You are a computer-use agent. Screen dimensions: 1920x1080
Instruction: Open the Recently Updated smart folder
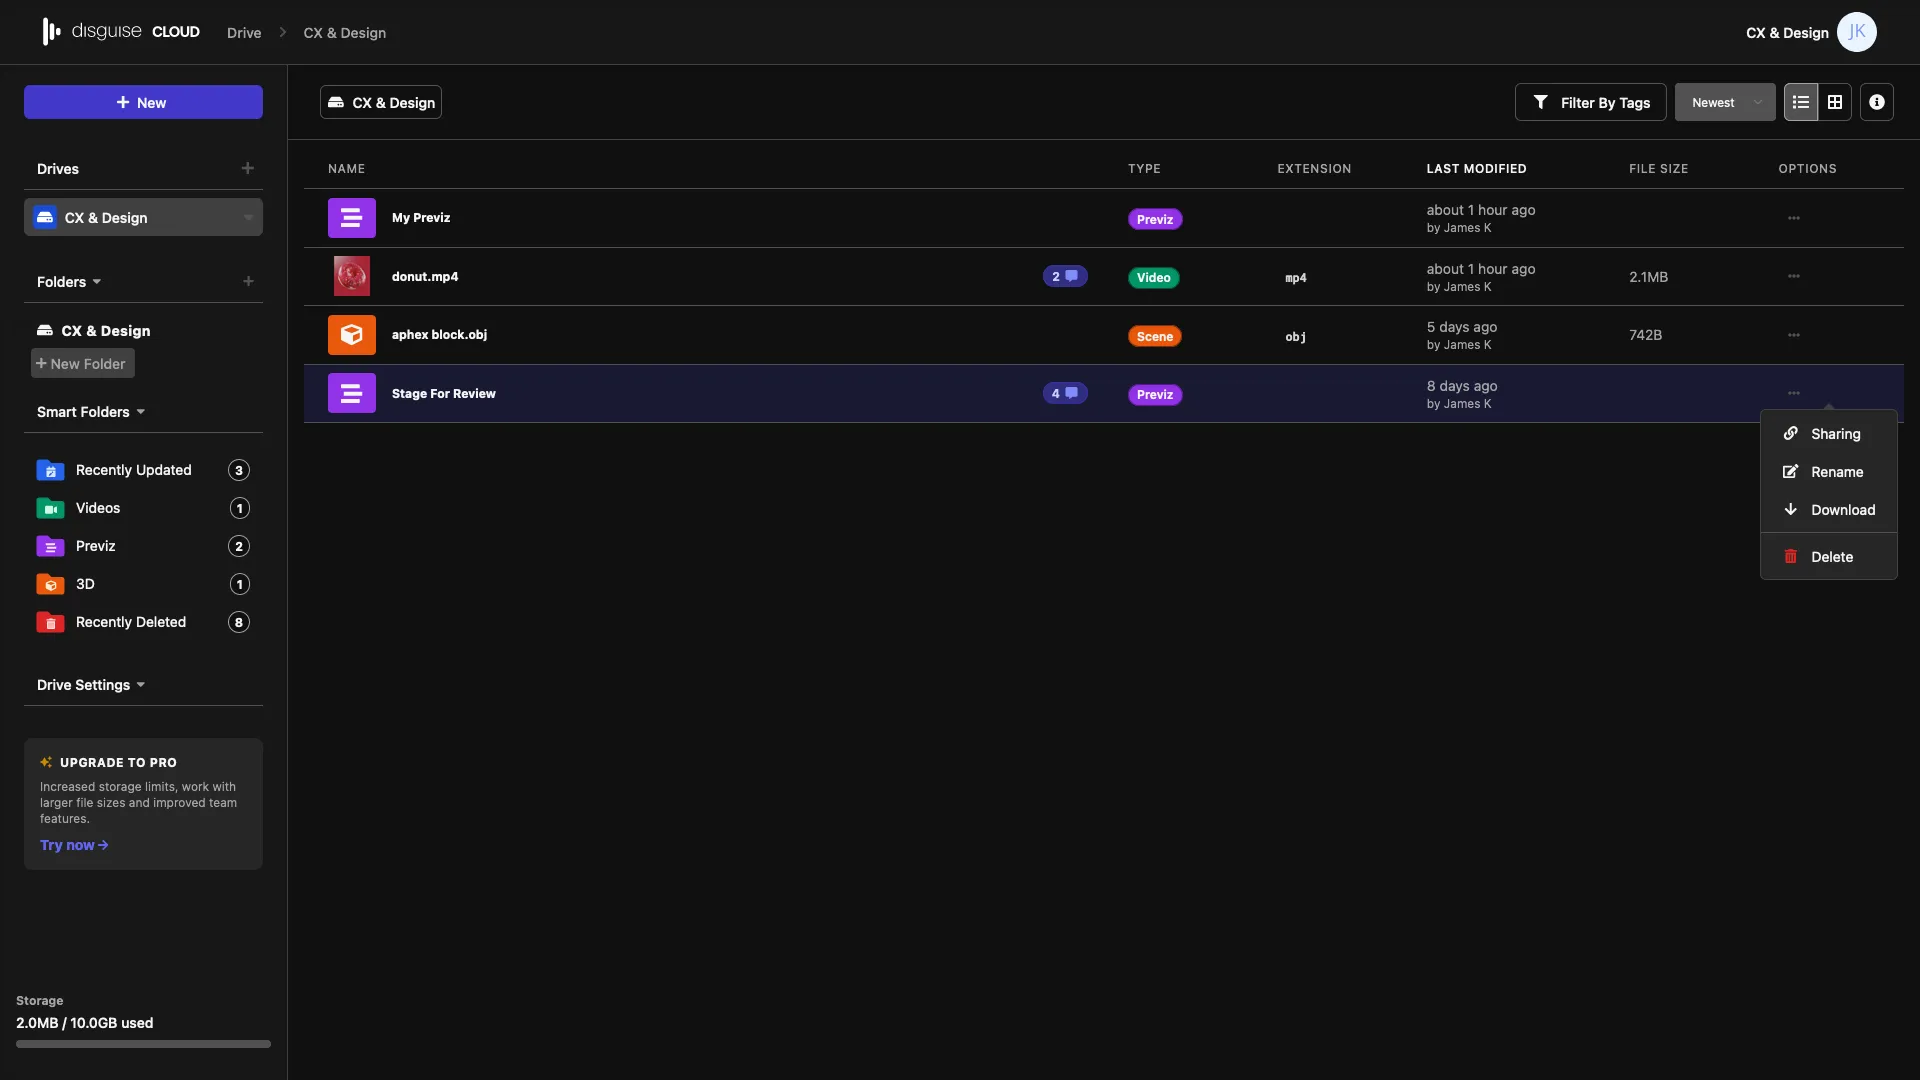click(x=134, y=470)
